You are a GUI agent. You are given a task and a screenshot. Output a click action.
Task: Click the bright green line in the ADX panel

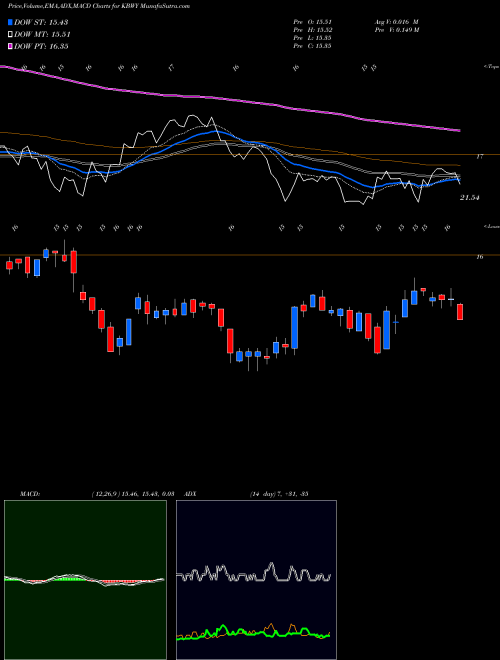(x=253, y=632)
